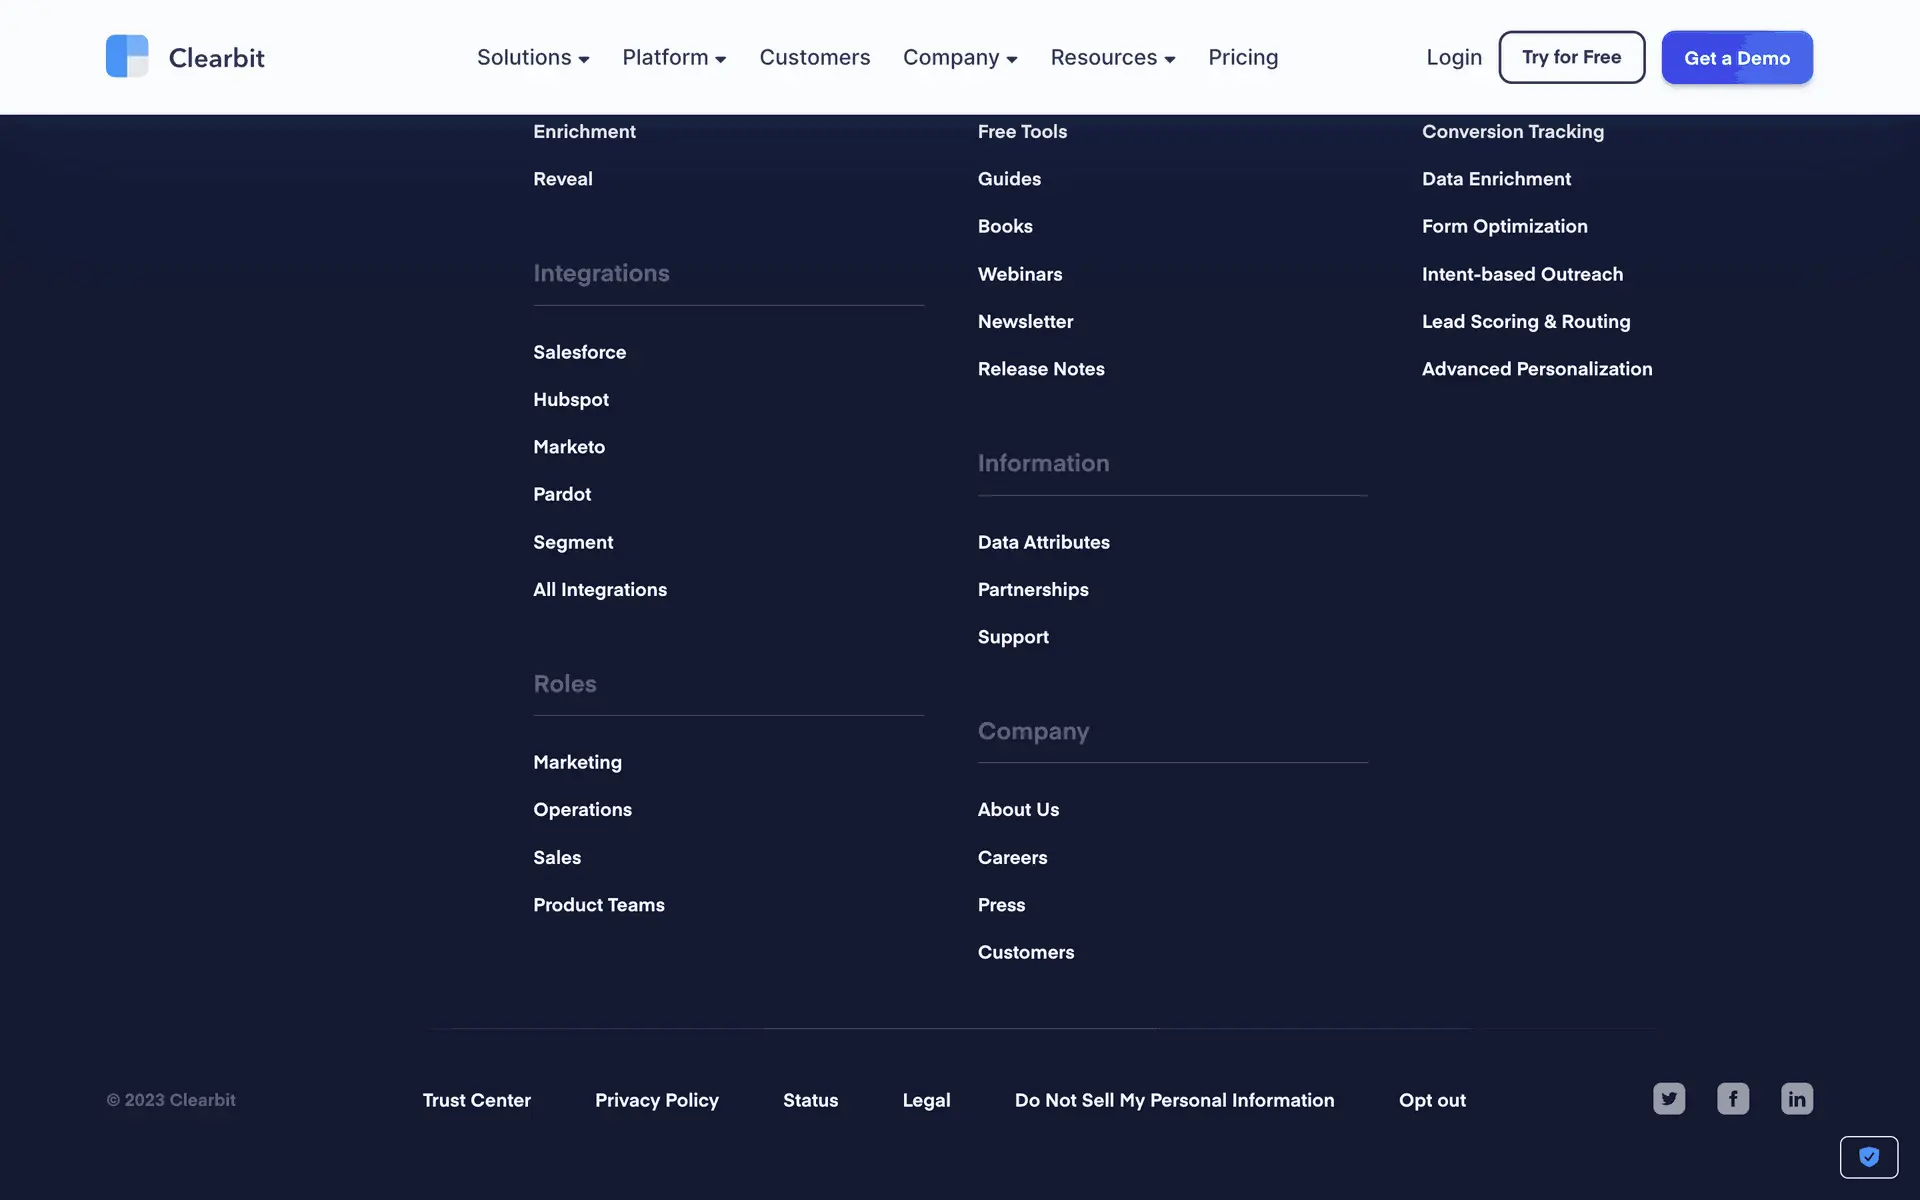Open Customers in the top navigation

click(x=814, y=58)
